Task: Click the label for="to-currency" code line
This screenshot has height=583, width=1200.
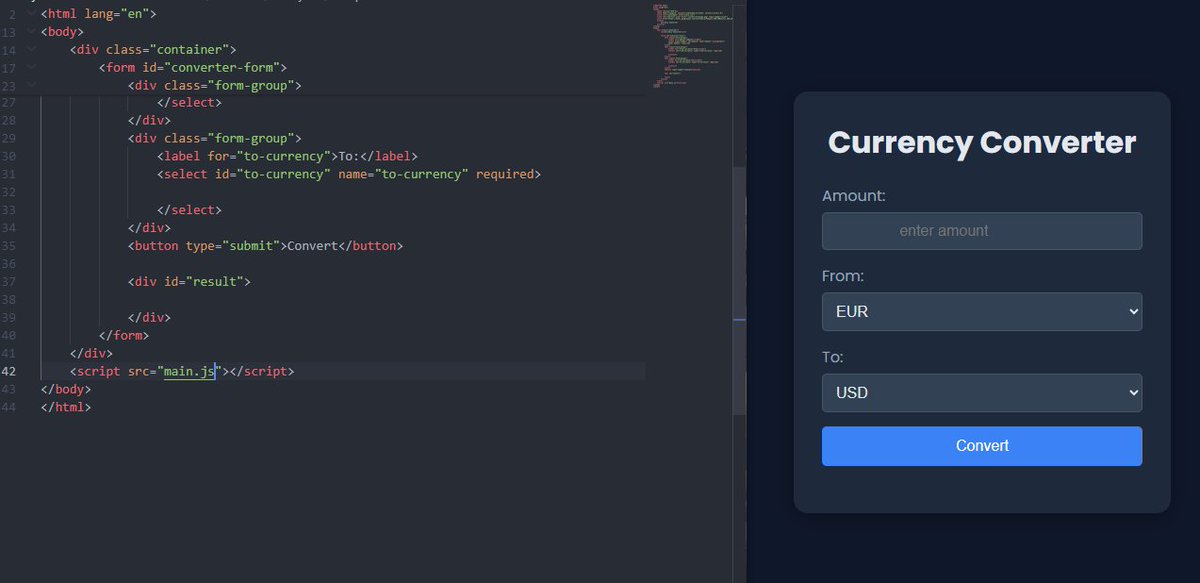Action: click(287, 156)
